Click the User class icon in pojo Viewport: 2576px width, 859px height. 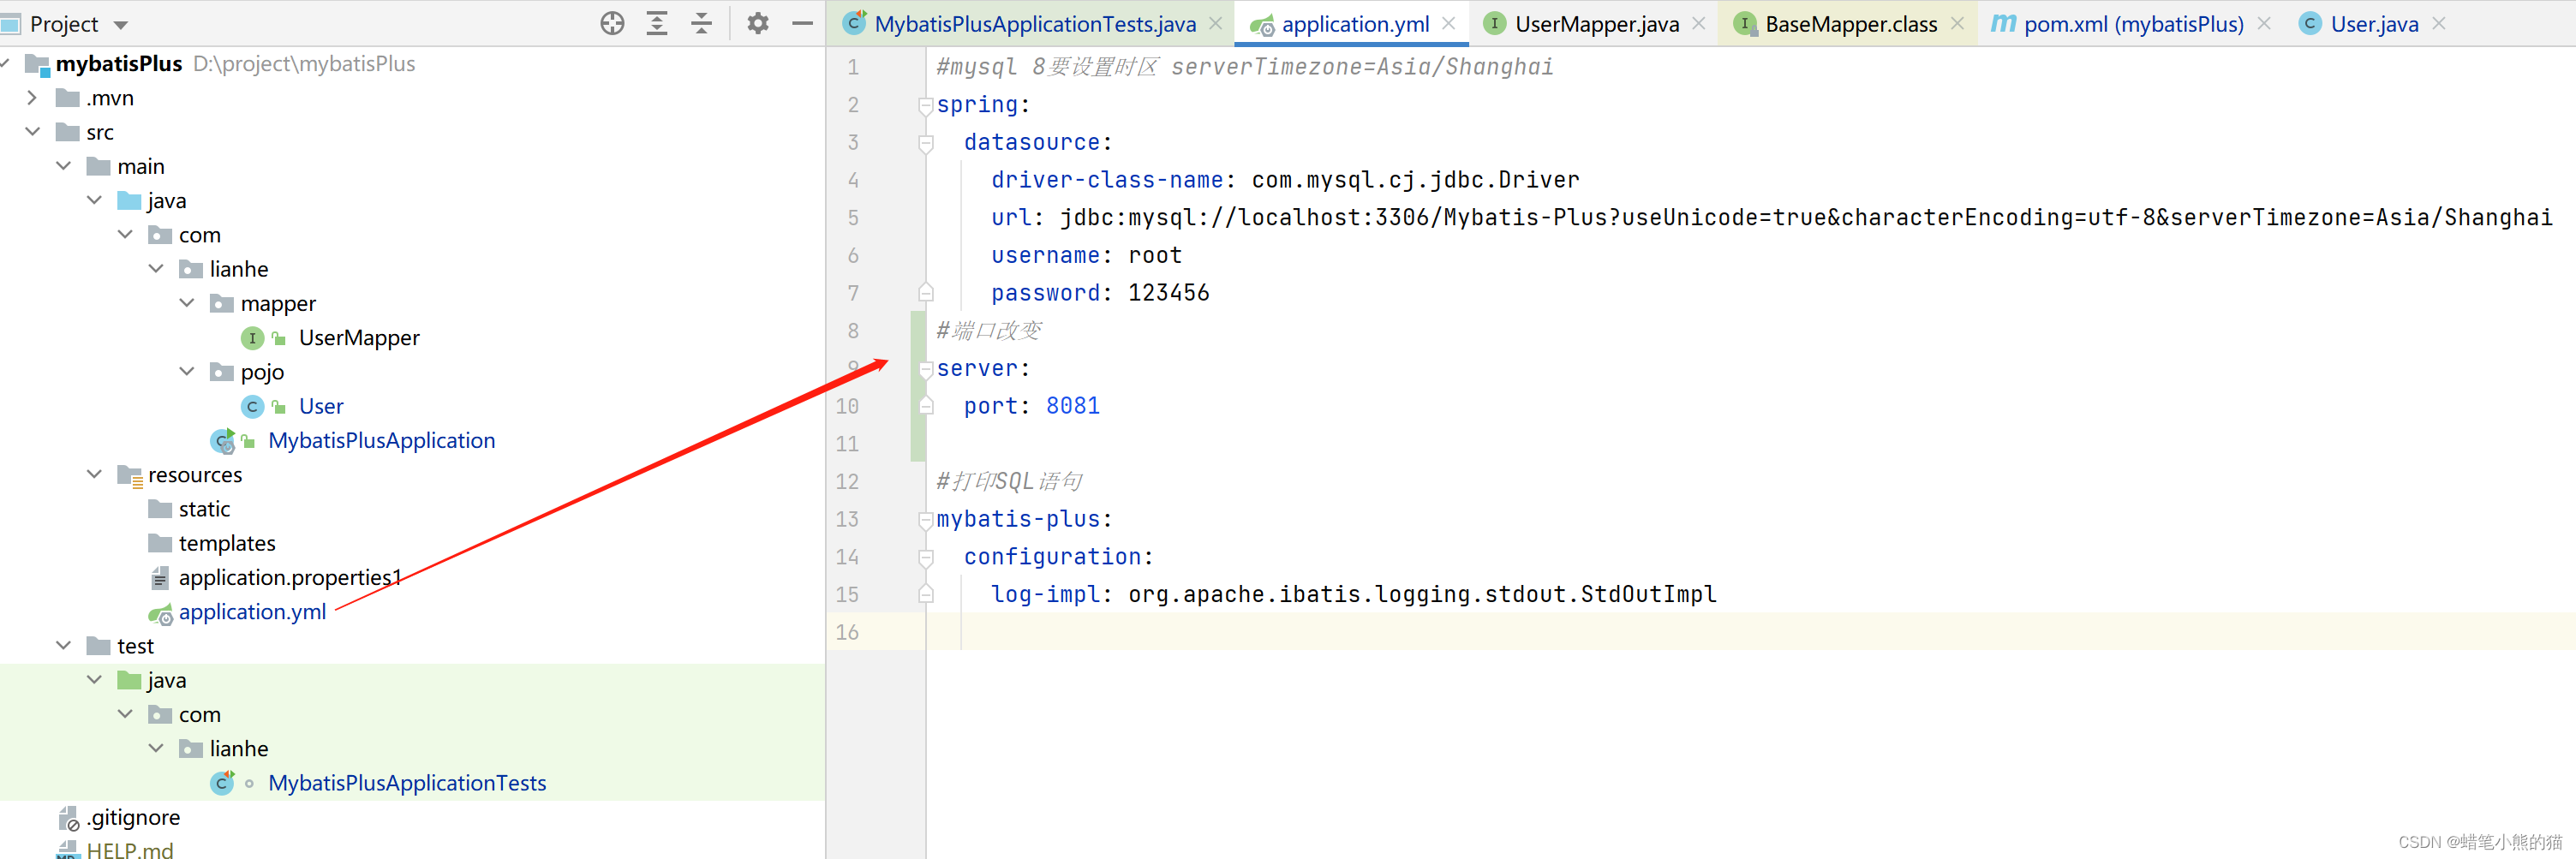pos(251,406)
